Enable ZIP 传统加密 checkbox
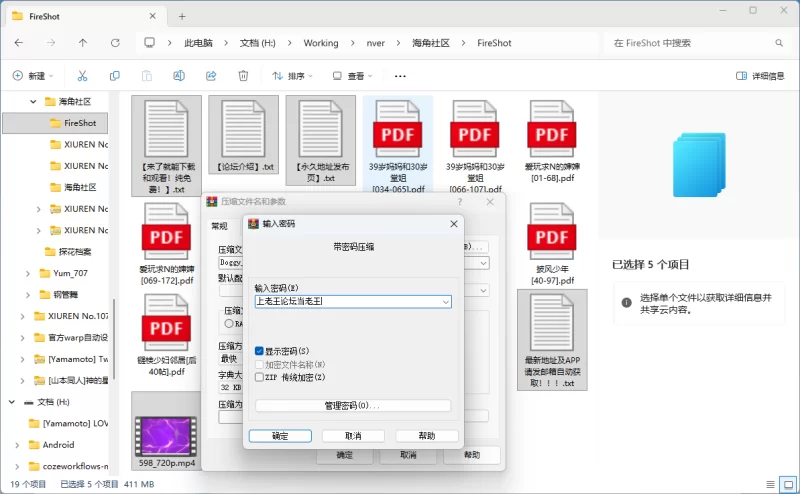 (260, 377)
